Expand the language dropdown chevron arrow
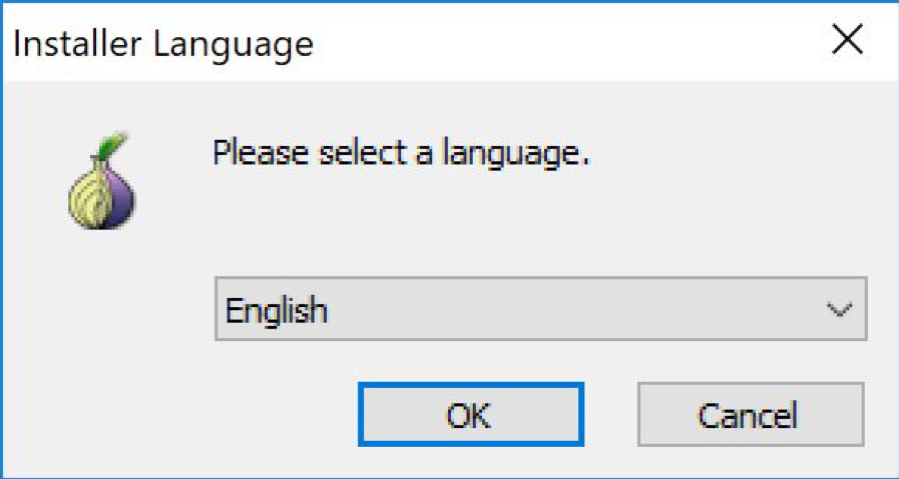 click(x=839, y=310)
